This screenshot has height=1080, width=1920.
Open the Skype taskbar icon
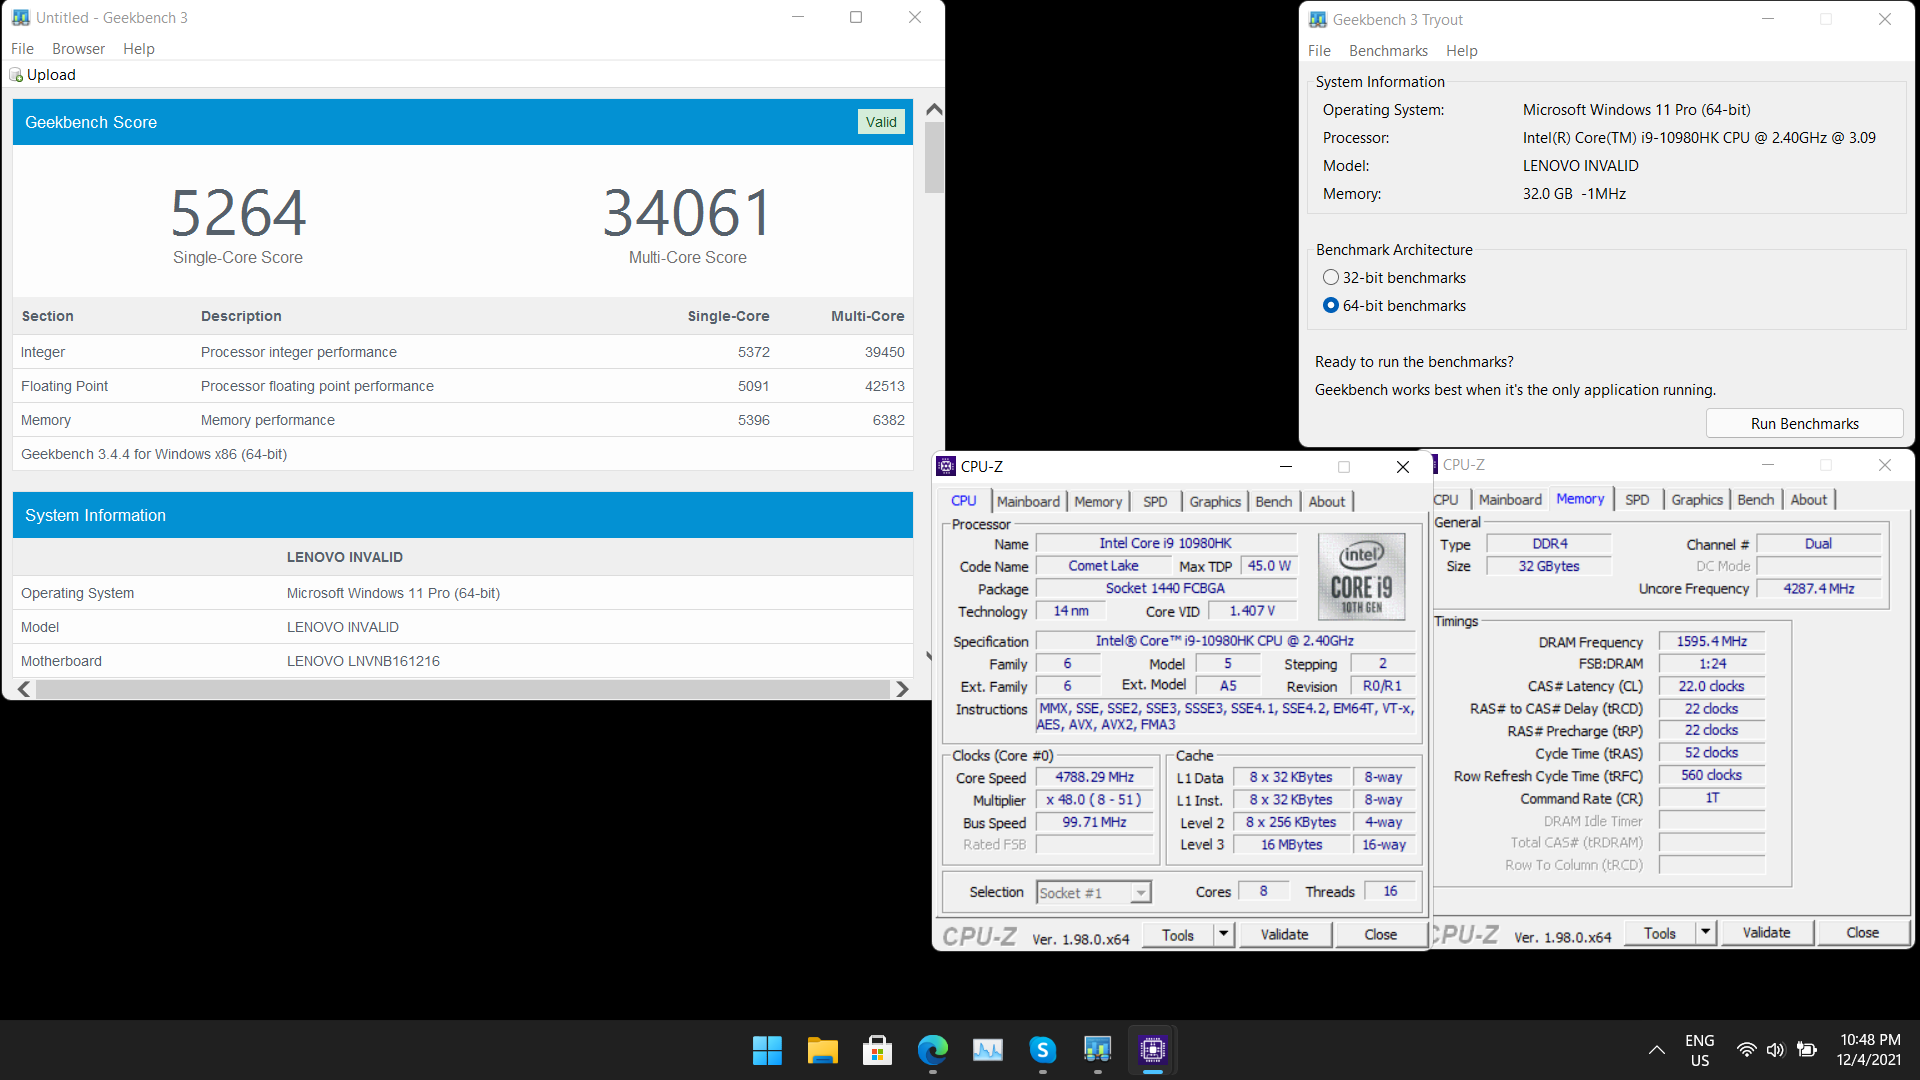[x=1042, y=1050]
